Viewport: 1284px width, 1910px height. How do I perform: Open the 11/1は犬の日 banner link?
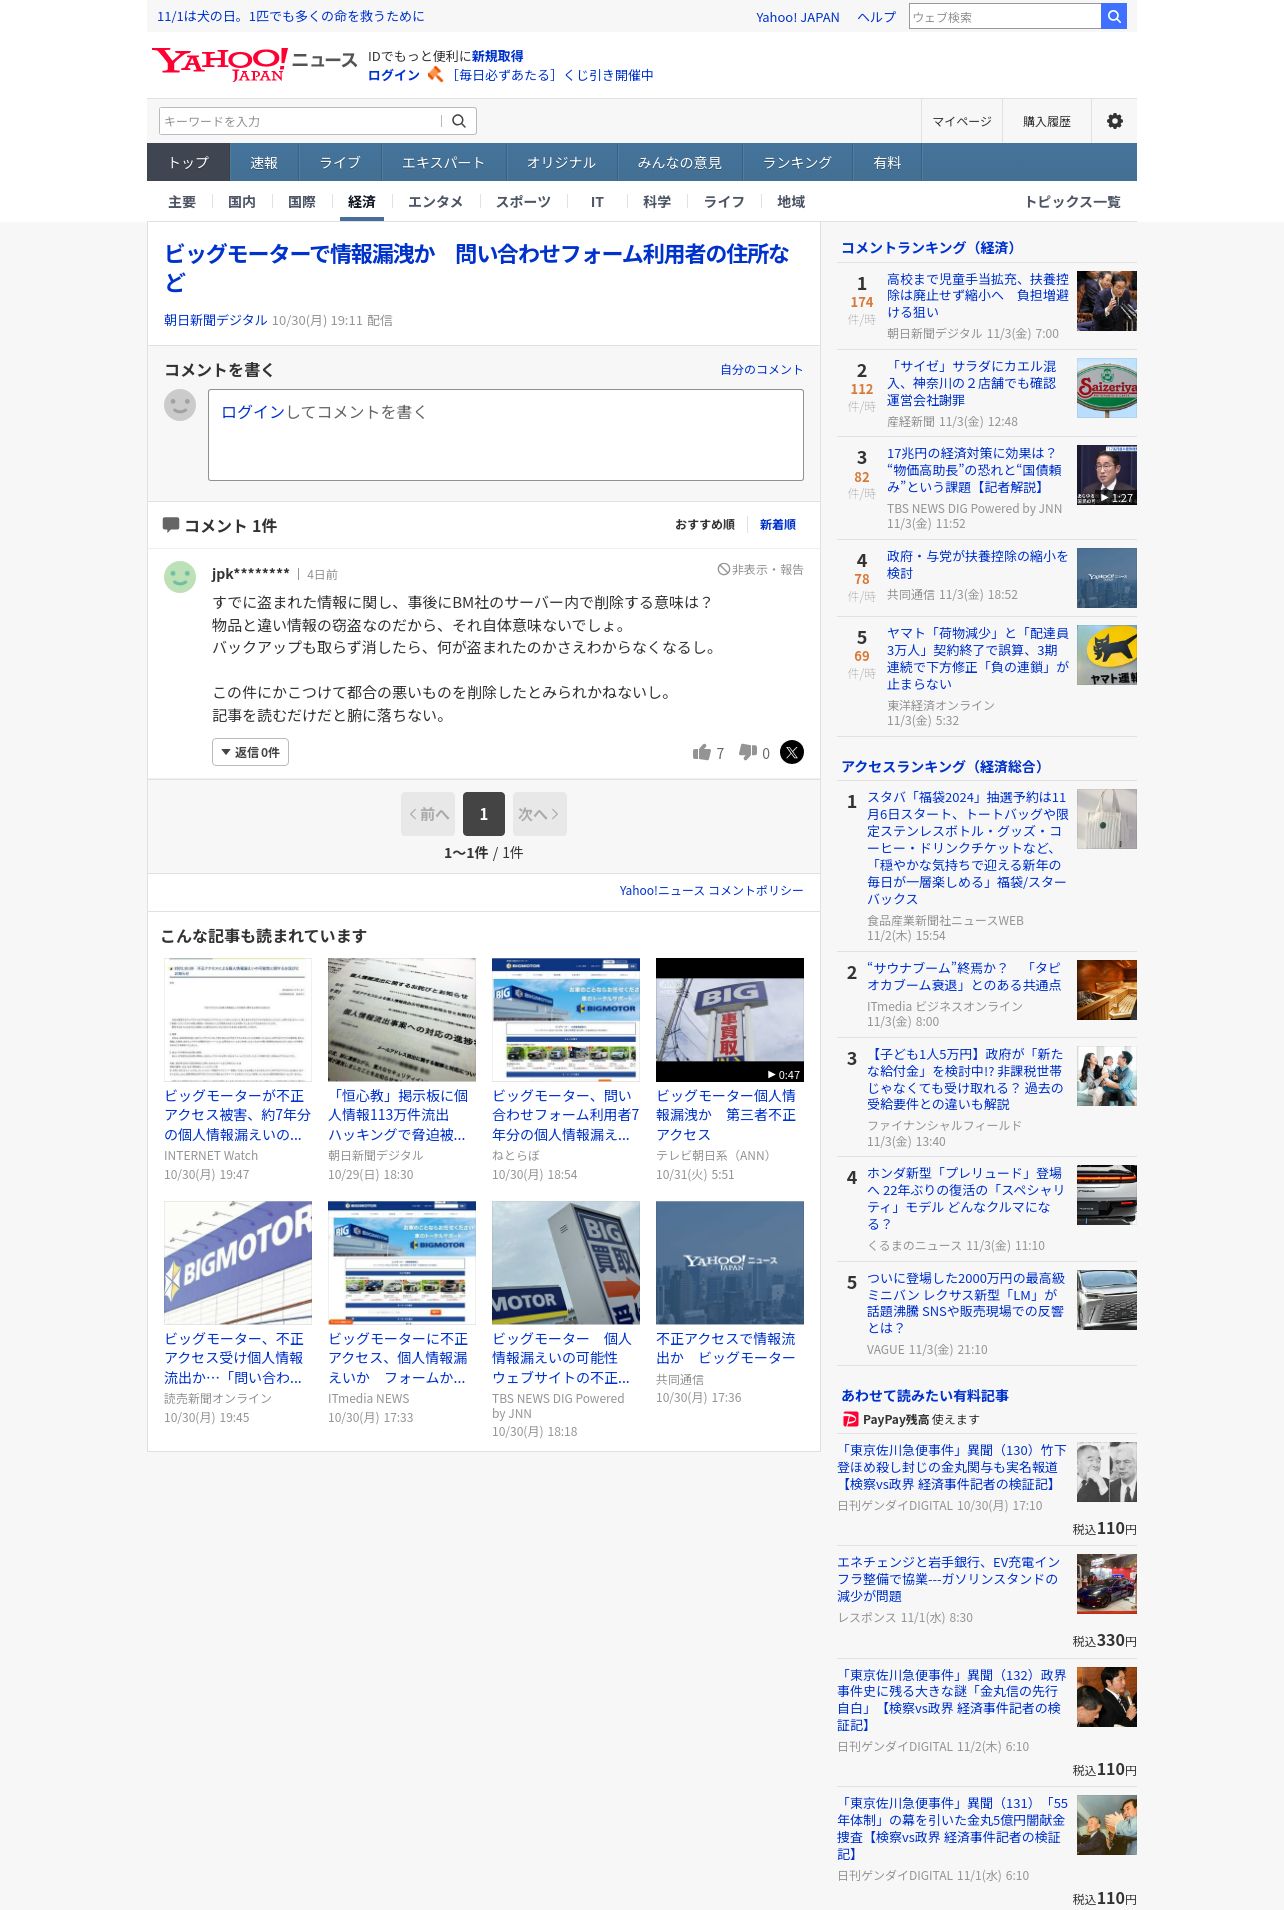click(x=291, y=16)
